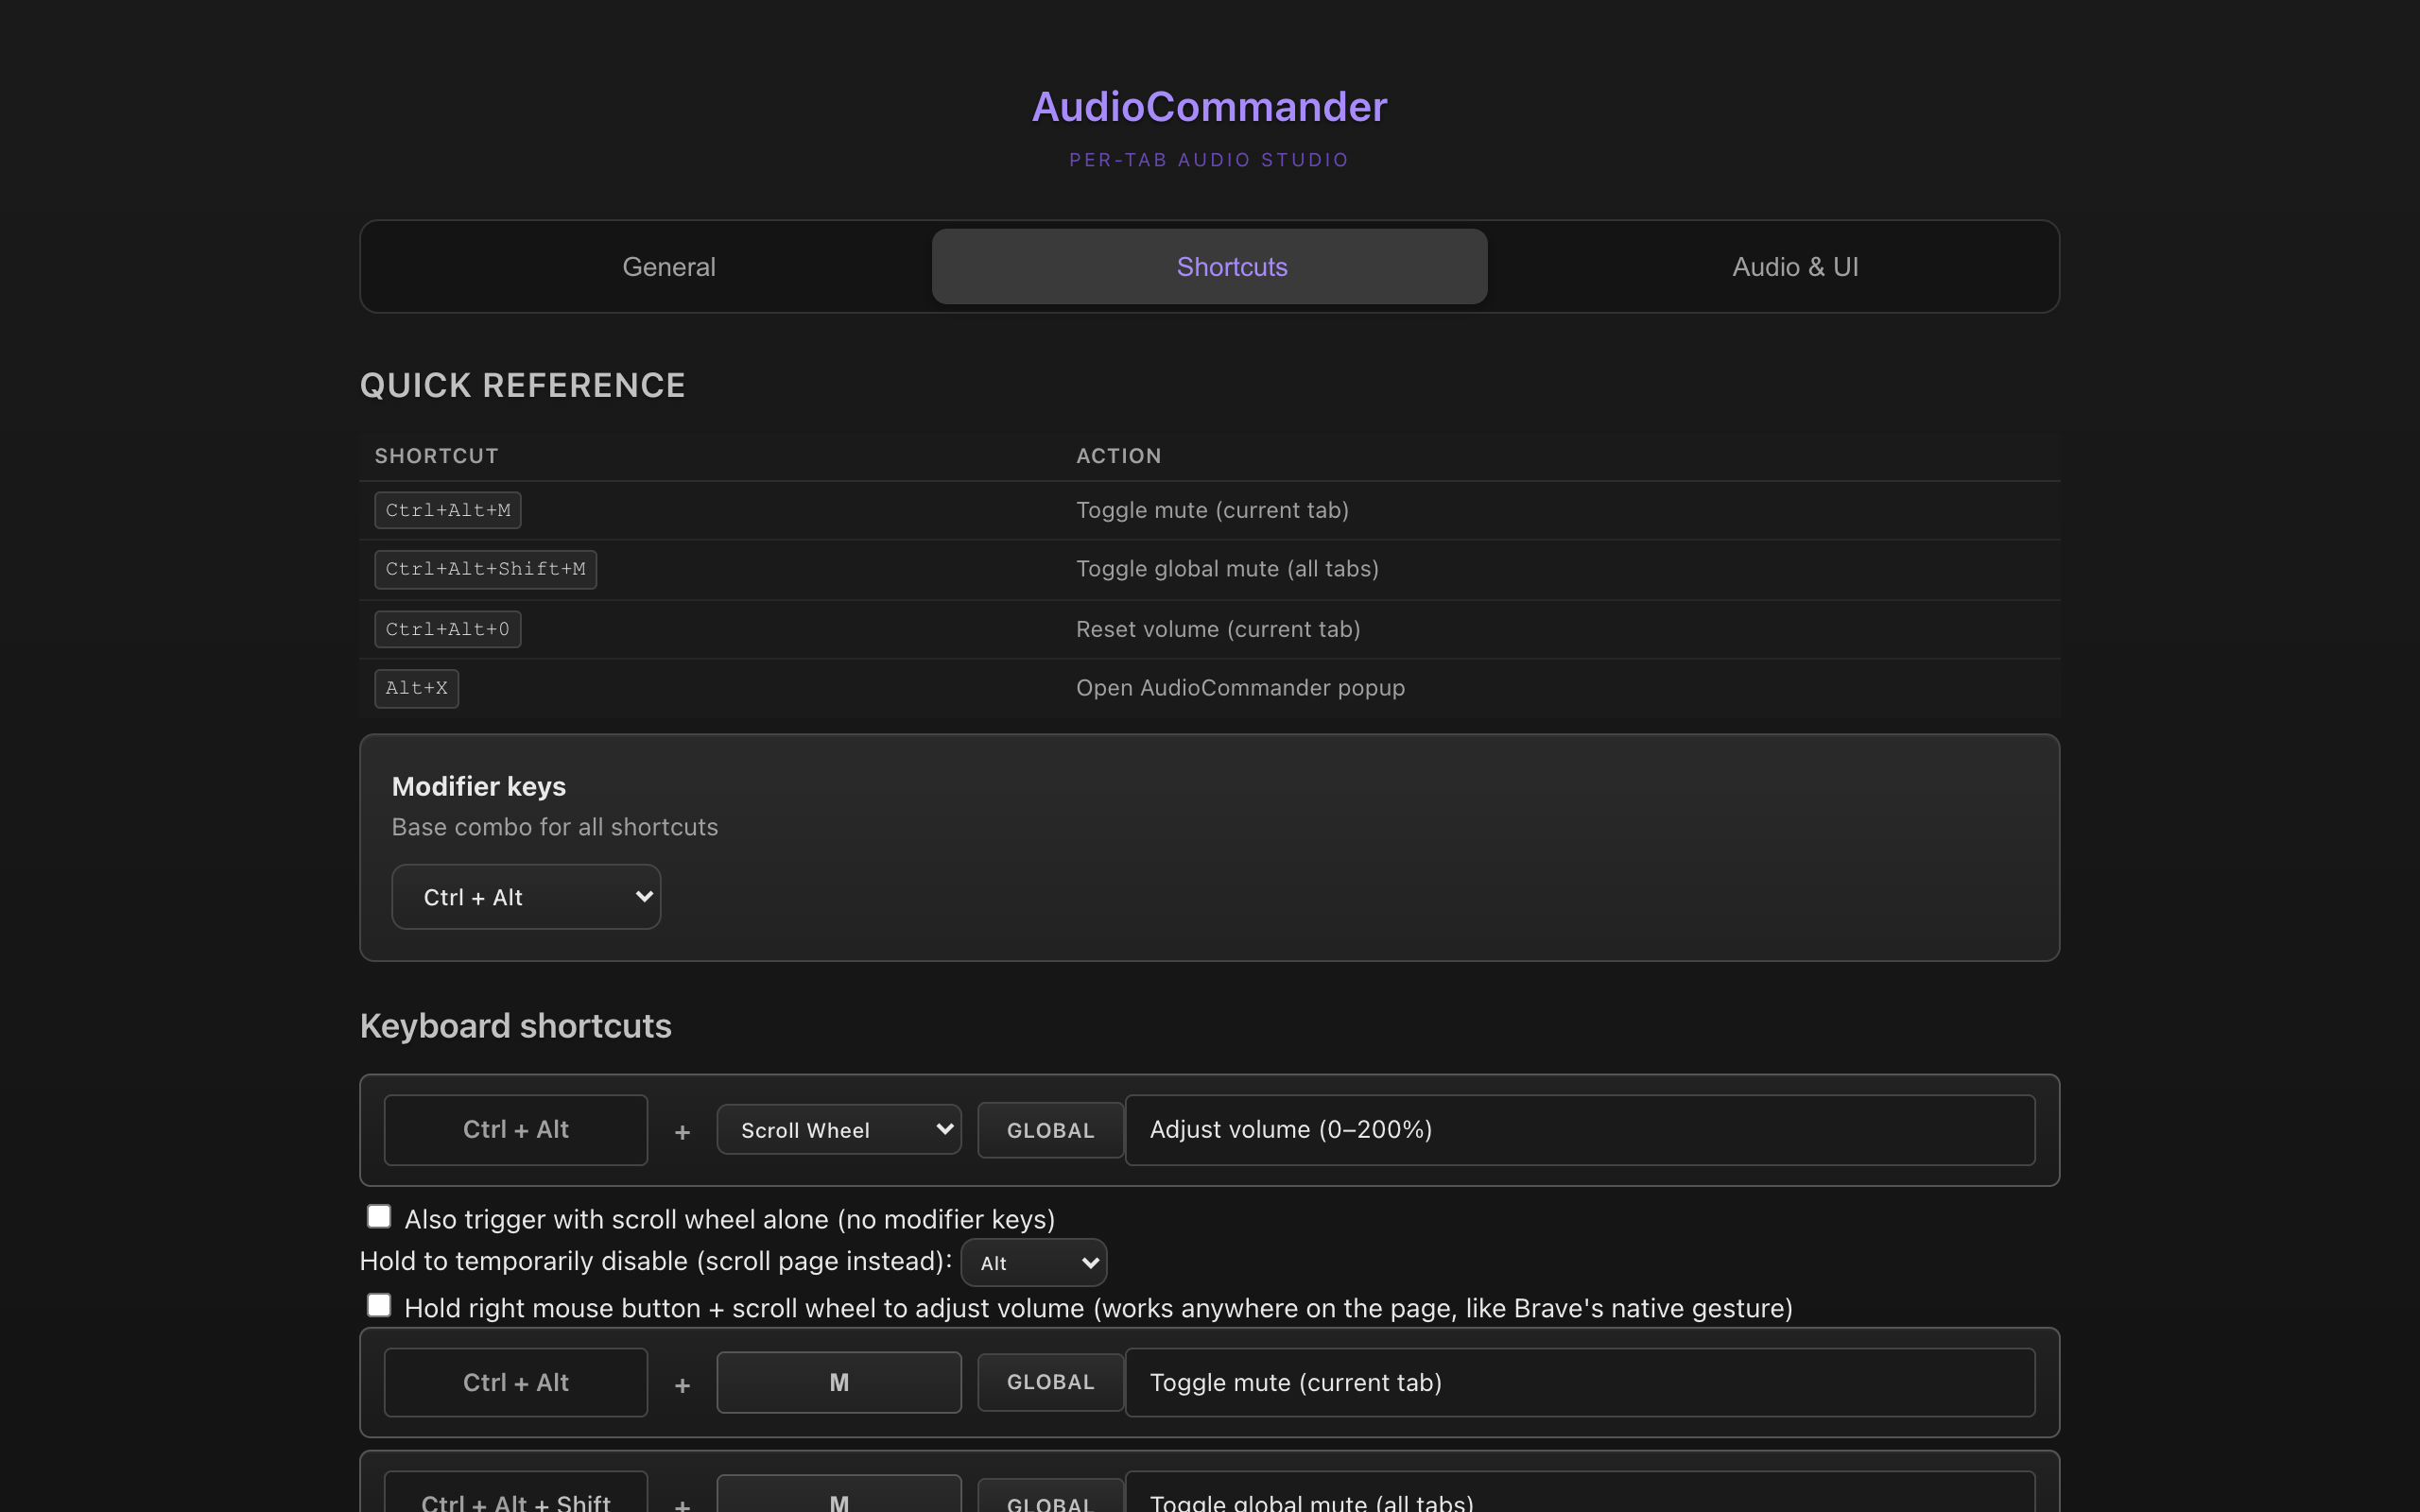Switch to the General tab
2420x1512 pixels.
pyautogui.click(x=668, y=267)
